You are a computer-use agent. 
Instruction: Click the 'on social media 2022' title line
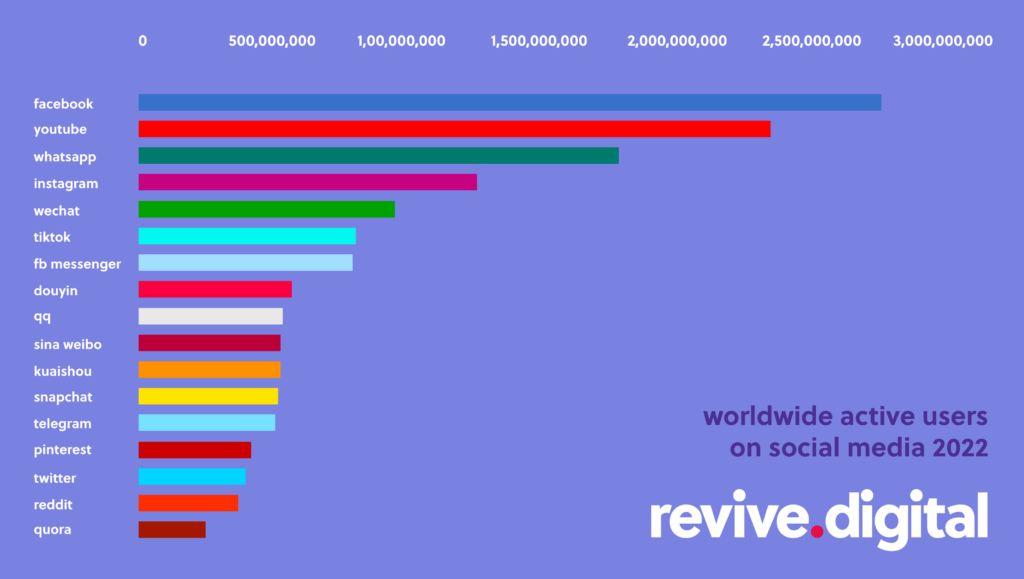coord(859,448)
